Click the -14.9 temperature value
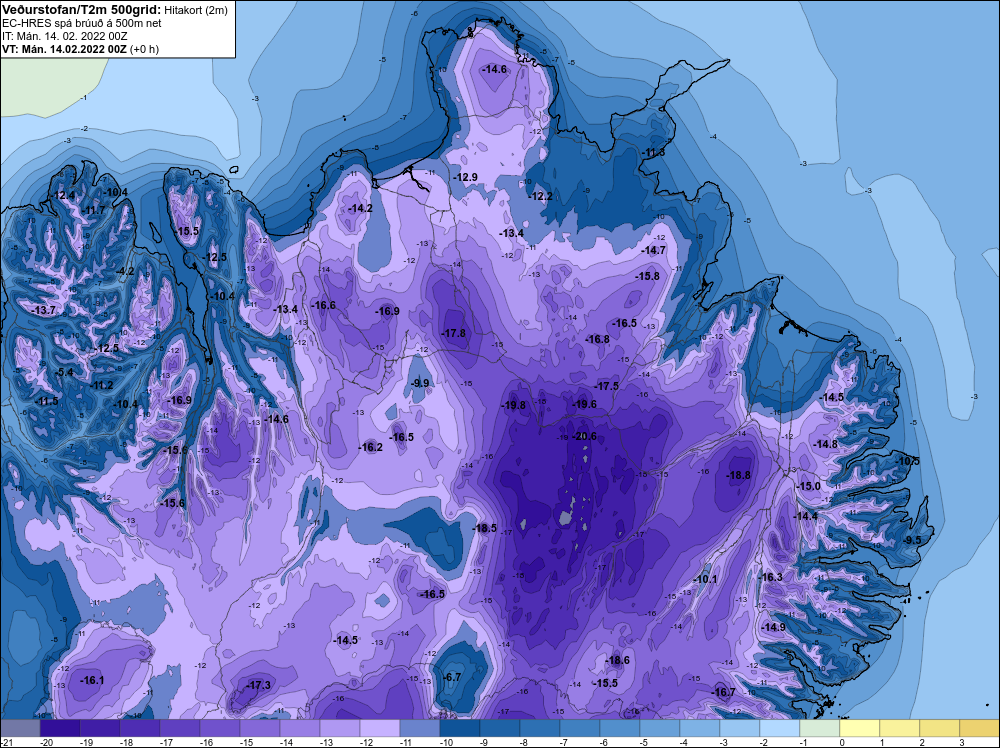 pyautogui.click(x=774, y=627)
